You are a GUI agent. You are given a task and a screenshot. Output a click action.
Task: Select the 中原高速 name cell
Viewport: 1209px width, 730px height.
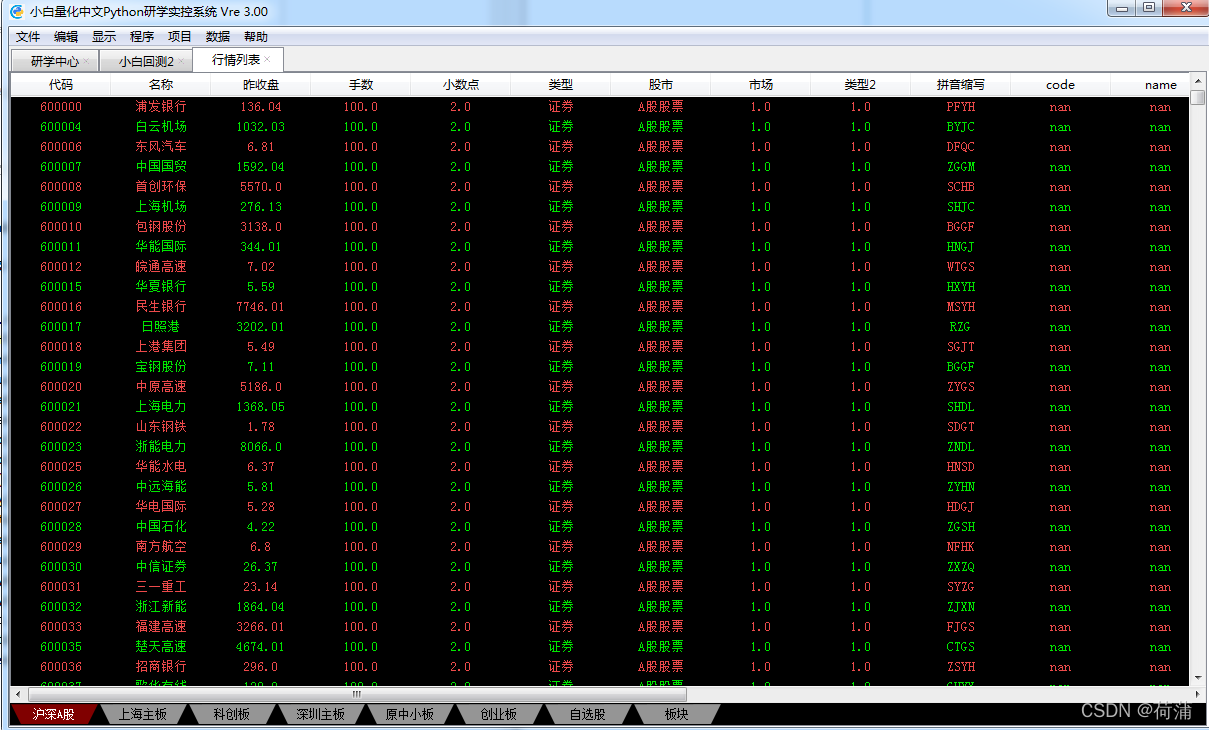pos(161,387)
